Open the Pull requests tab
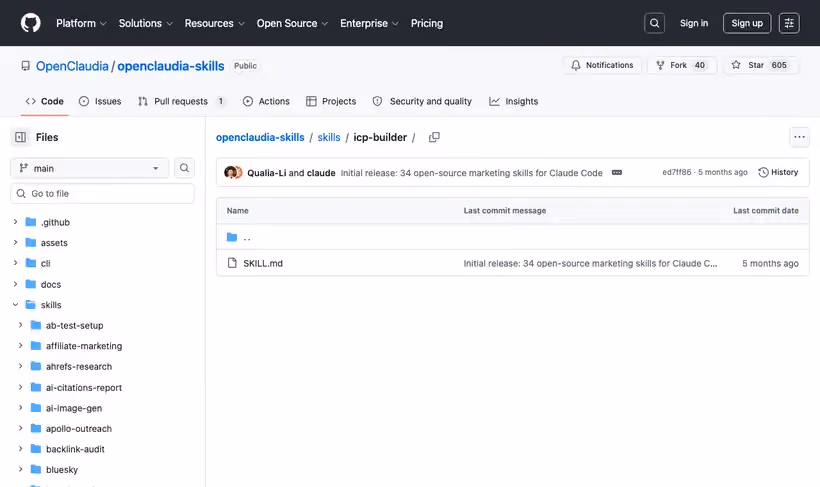820x487 pixels. (181, 101)
